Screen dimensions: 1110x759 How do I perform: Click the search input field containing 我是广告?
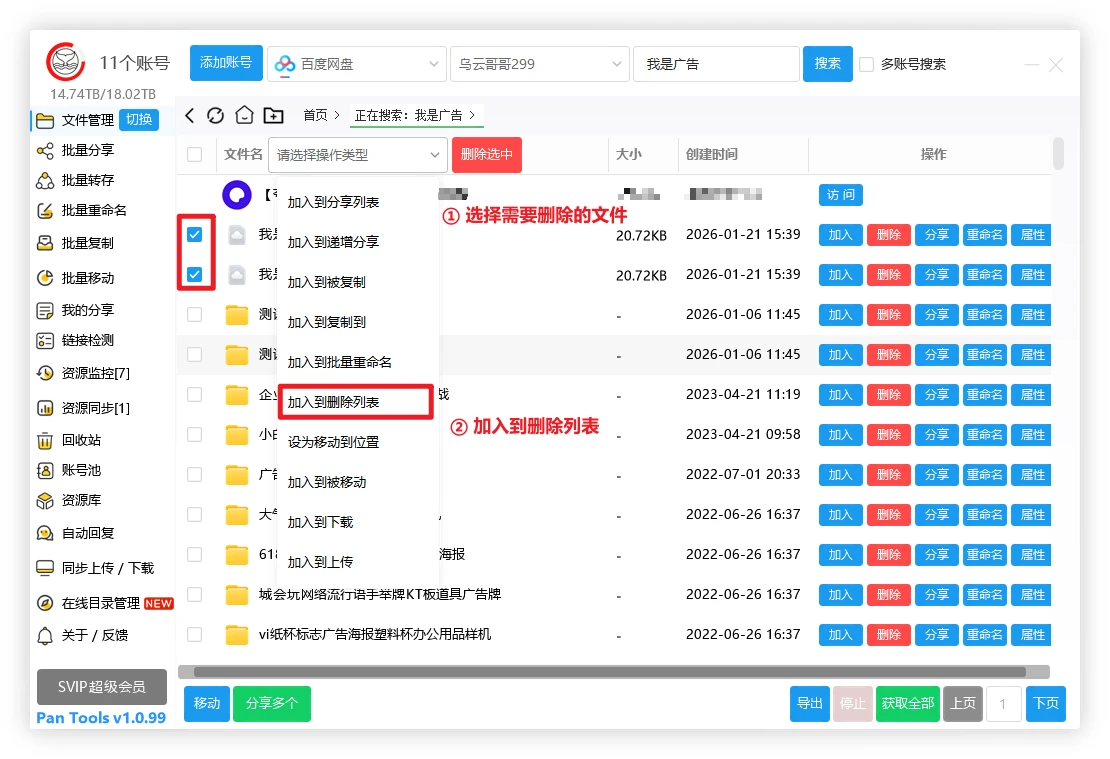[x=715, y=64]
